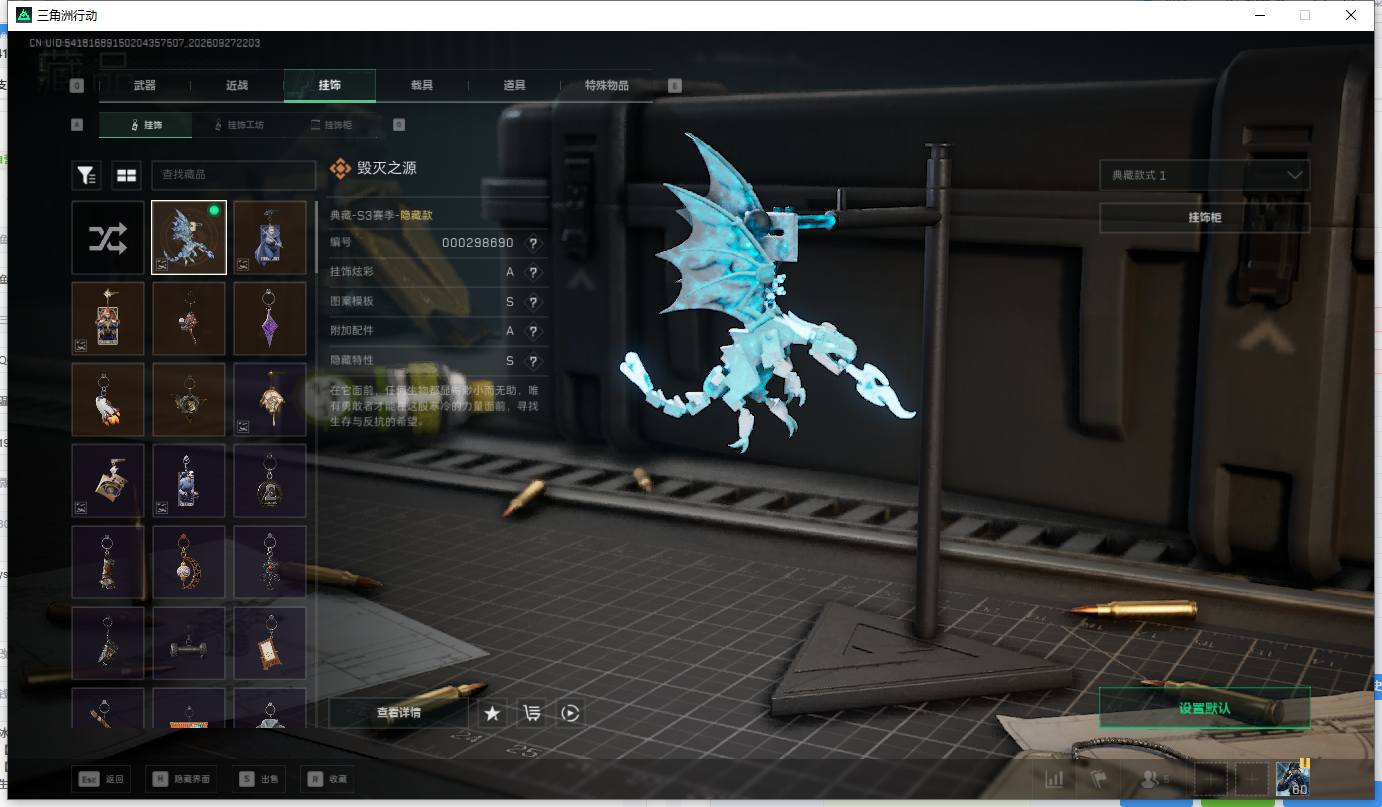Open the 道具 tab

(514, 86)
